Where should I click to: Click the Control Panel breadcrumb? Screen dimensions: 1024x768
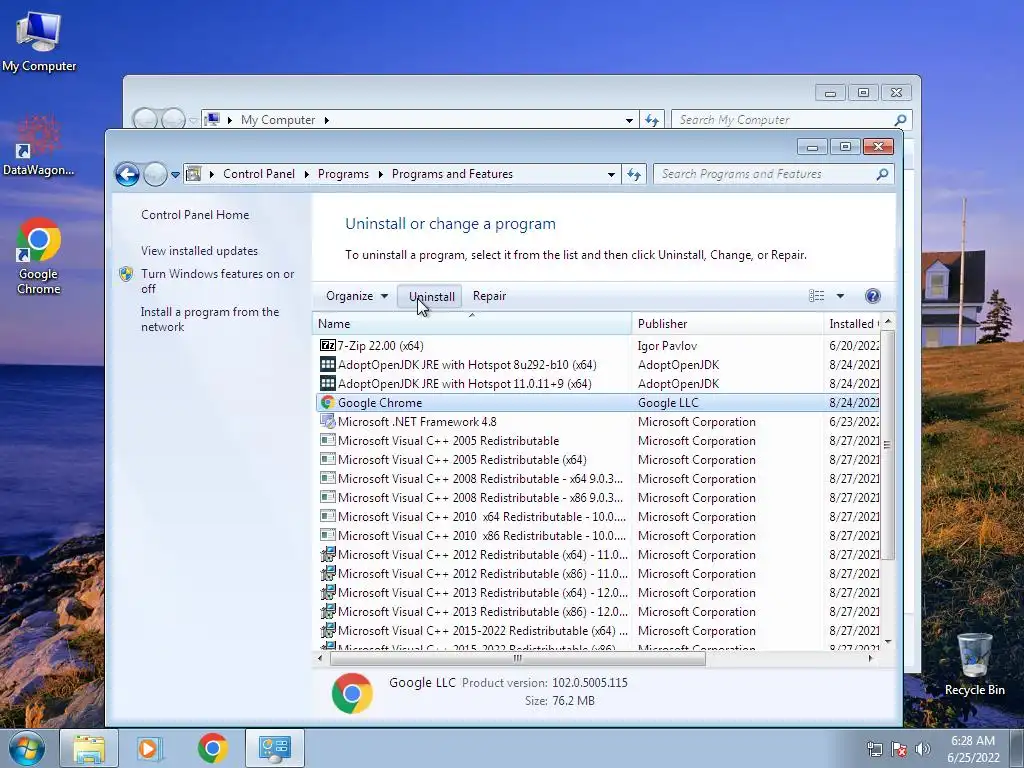(259, 174)
